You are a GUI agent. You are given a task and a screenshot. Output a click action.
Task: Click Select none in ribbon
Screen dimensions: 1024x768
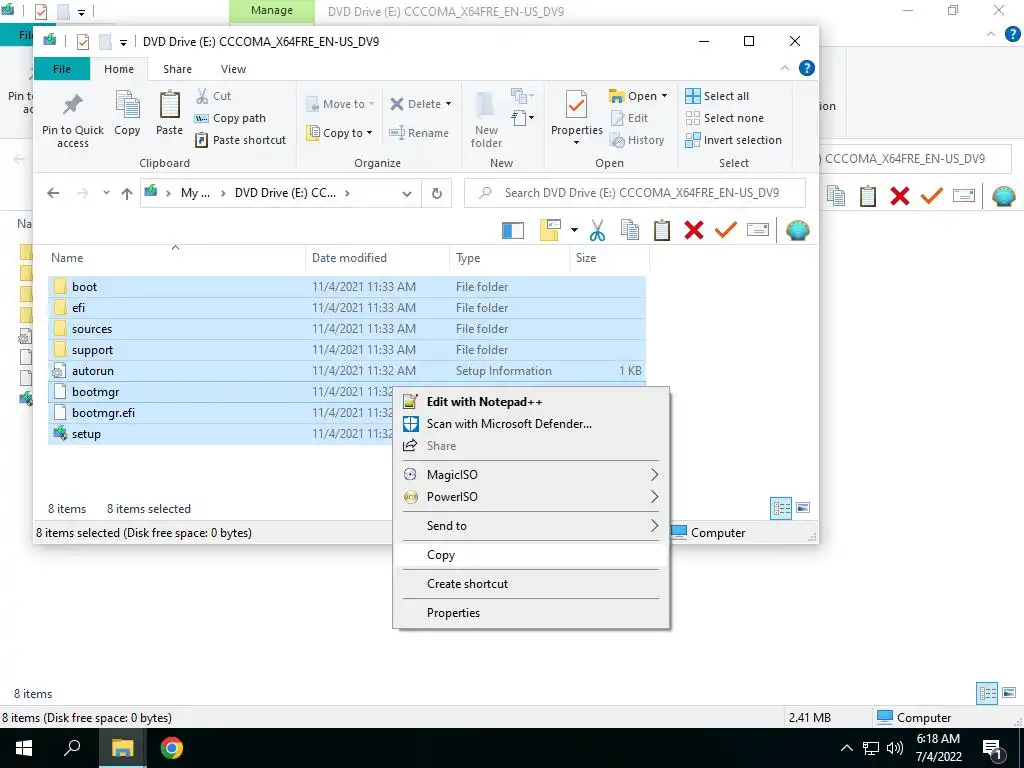click(x=725, y=118)
